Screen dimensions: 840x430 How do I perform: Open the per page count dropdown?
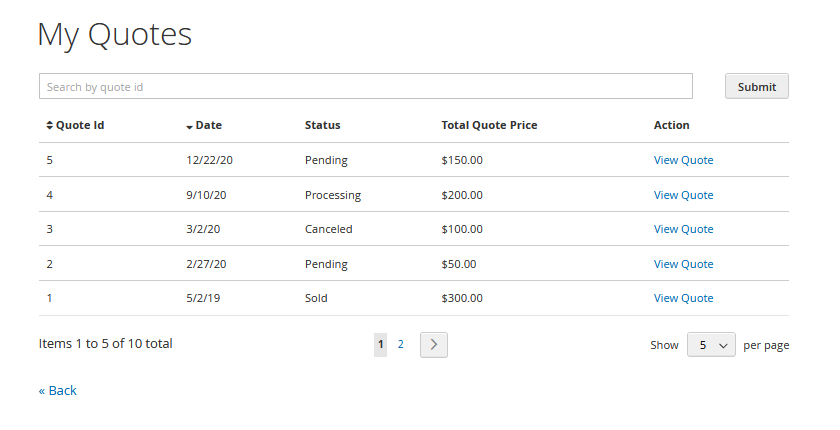point(711,344)
